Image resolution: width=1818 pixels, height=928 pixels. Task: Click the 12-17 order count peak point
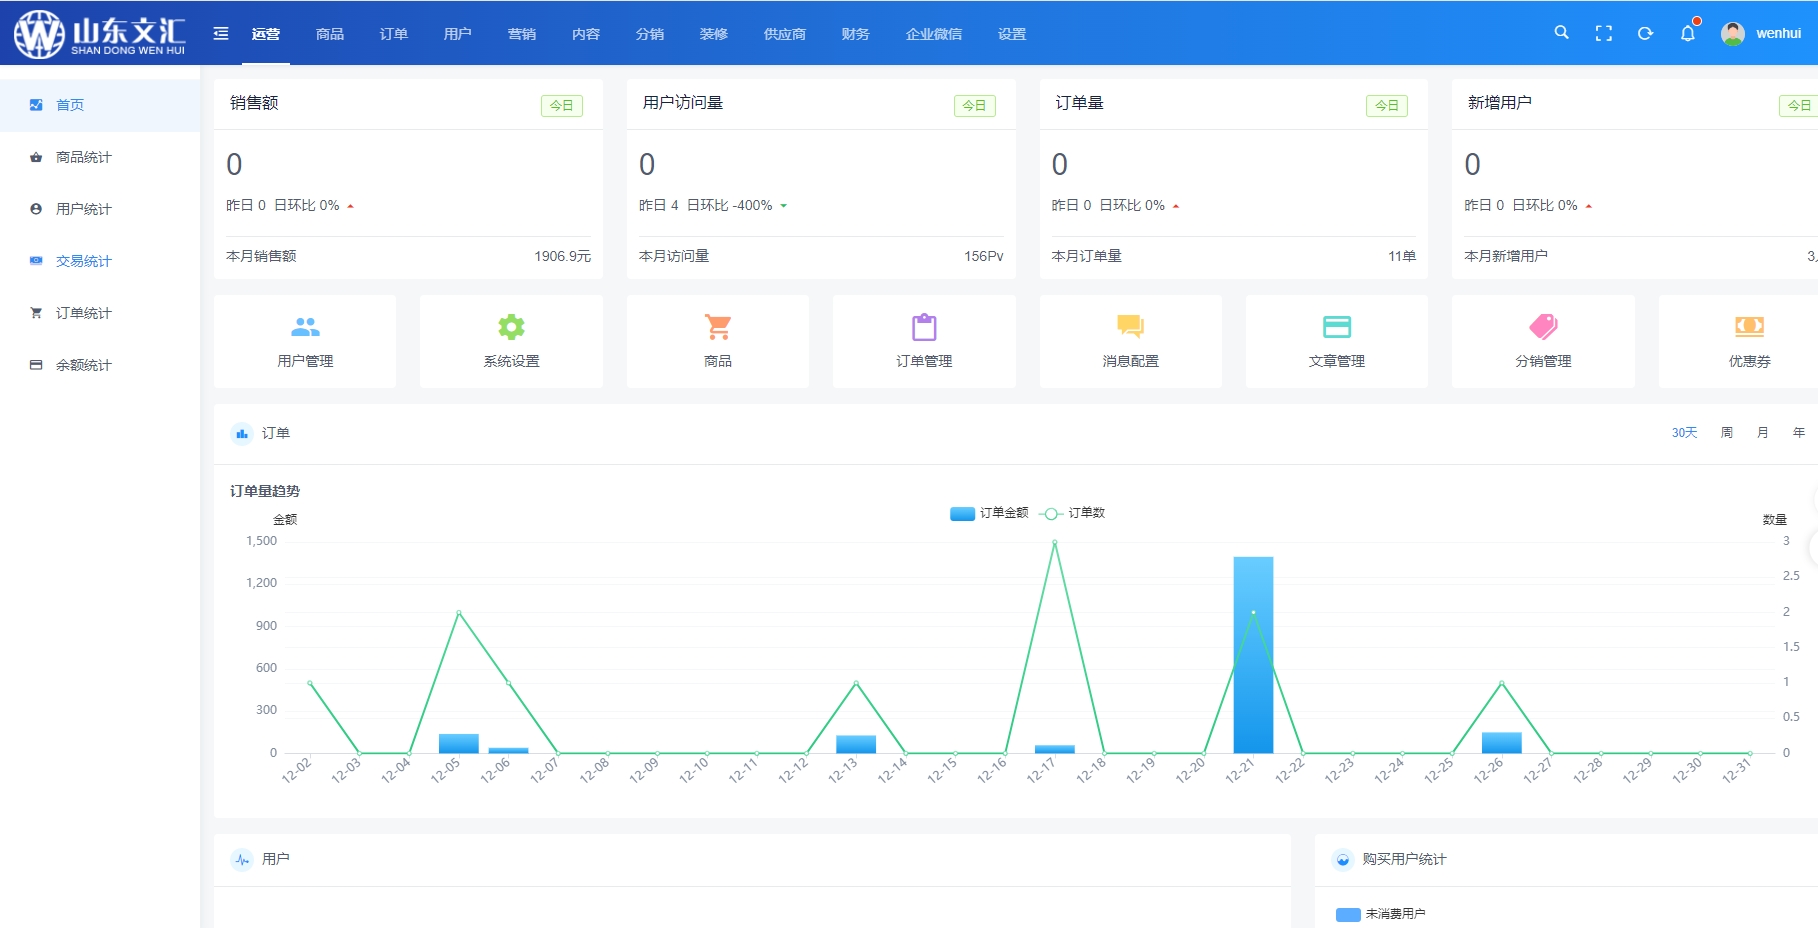(x=1054, y=542)
